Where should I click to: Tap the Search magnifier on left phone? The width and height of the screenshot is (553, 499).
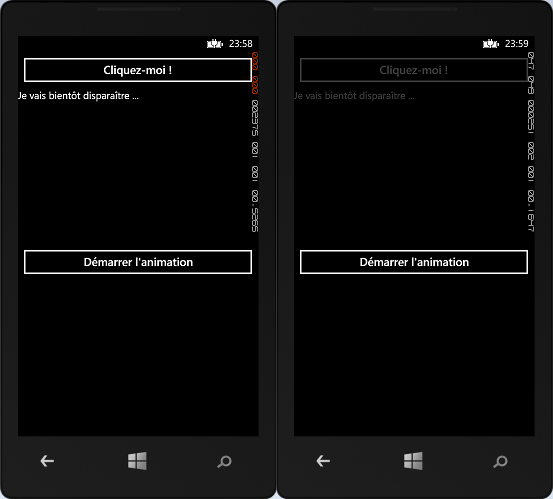pyautogui.click(x=224, y=462)
